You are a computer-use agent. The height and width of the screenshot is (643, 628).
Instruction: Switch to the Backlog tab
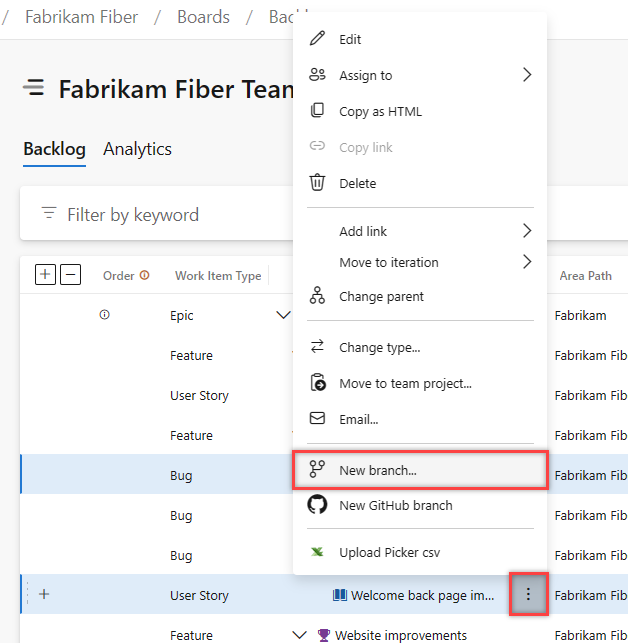click(x=54, y=149)
